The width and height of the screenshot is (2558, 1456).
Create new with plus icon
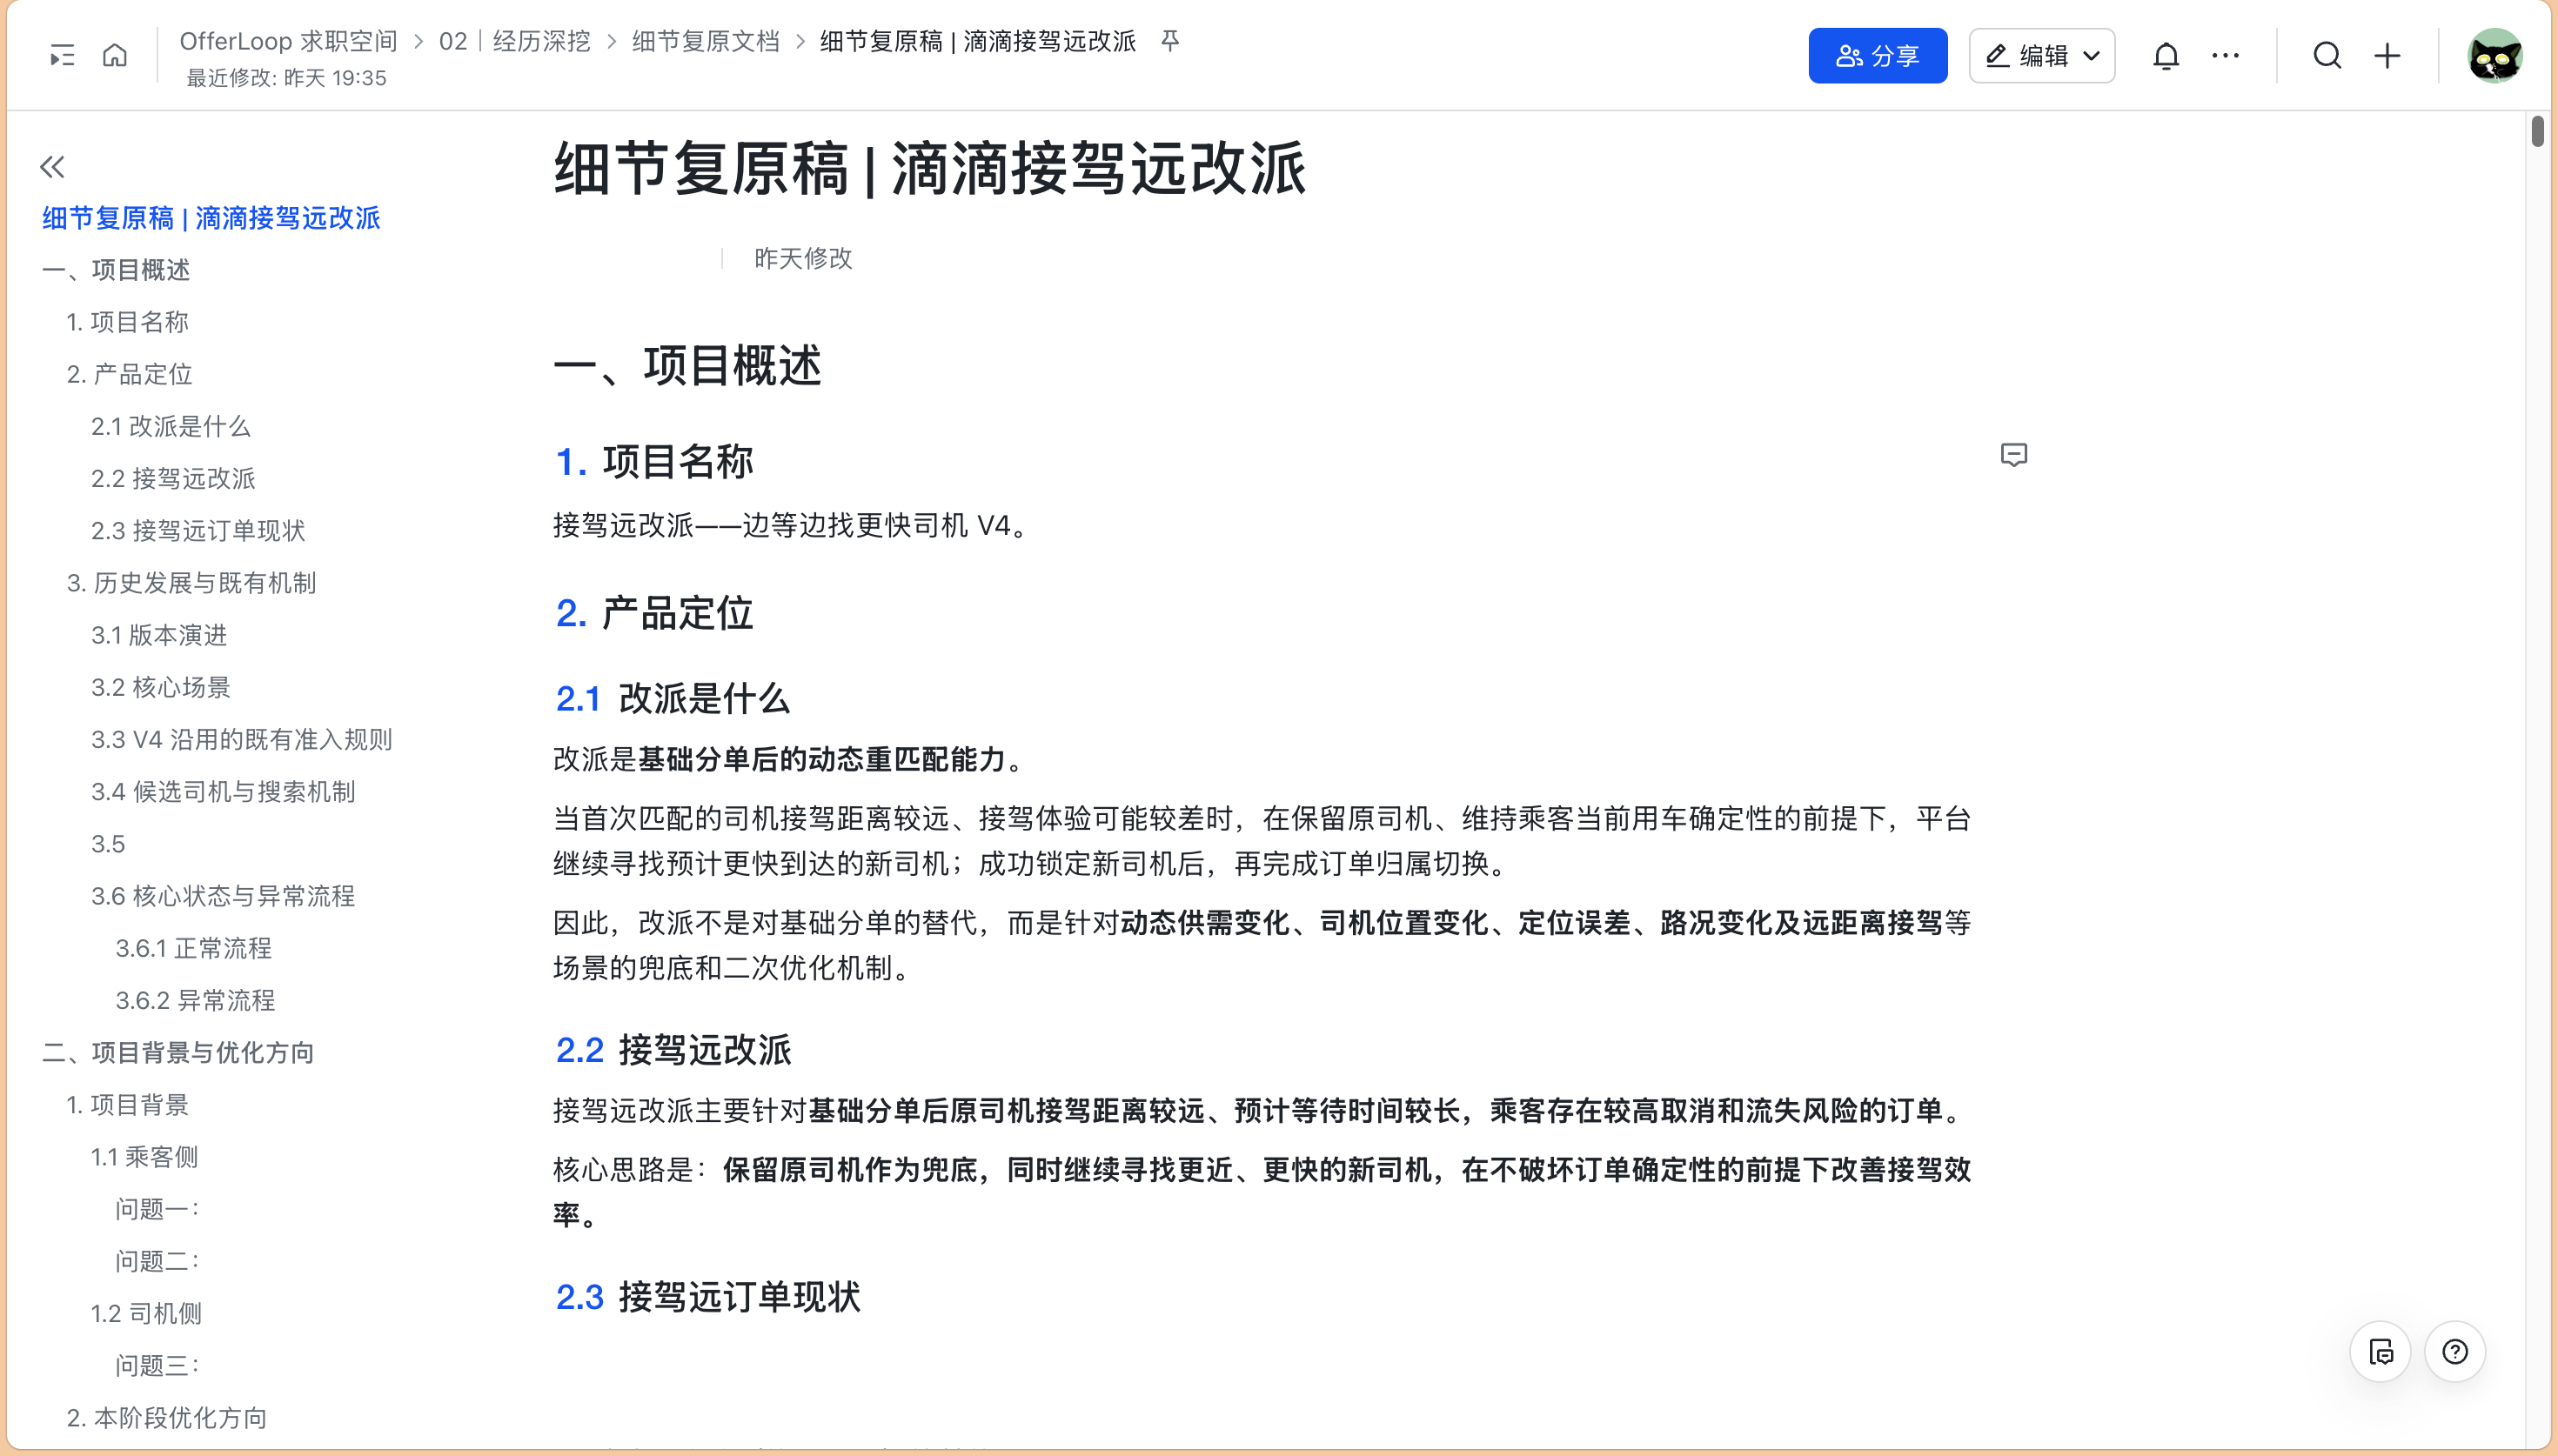pos(2387,56)
